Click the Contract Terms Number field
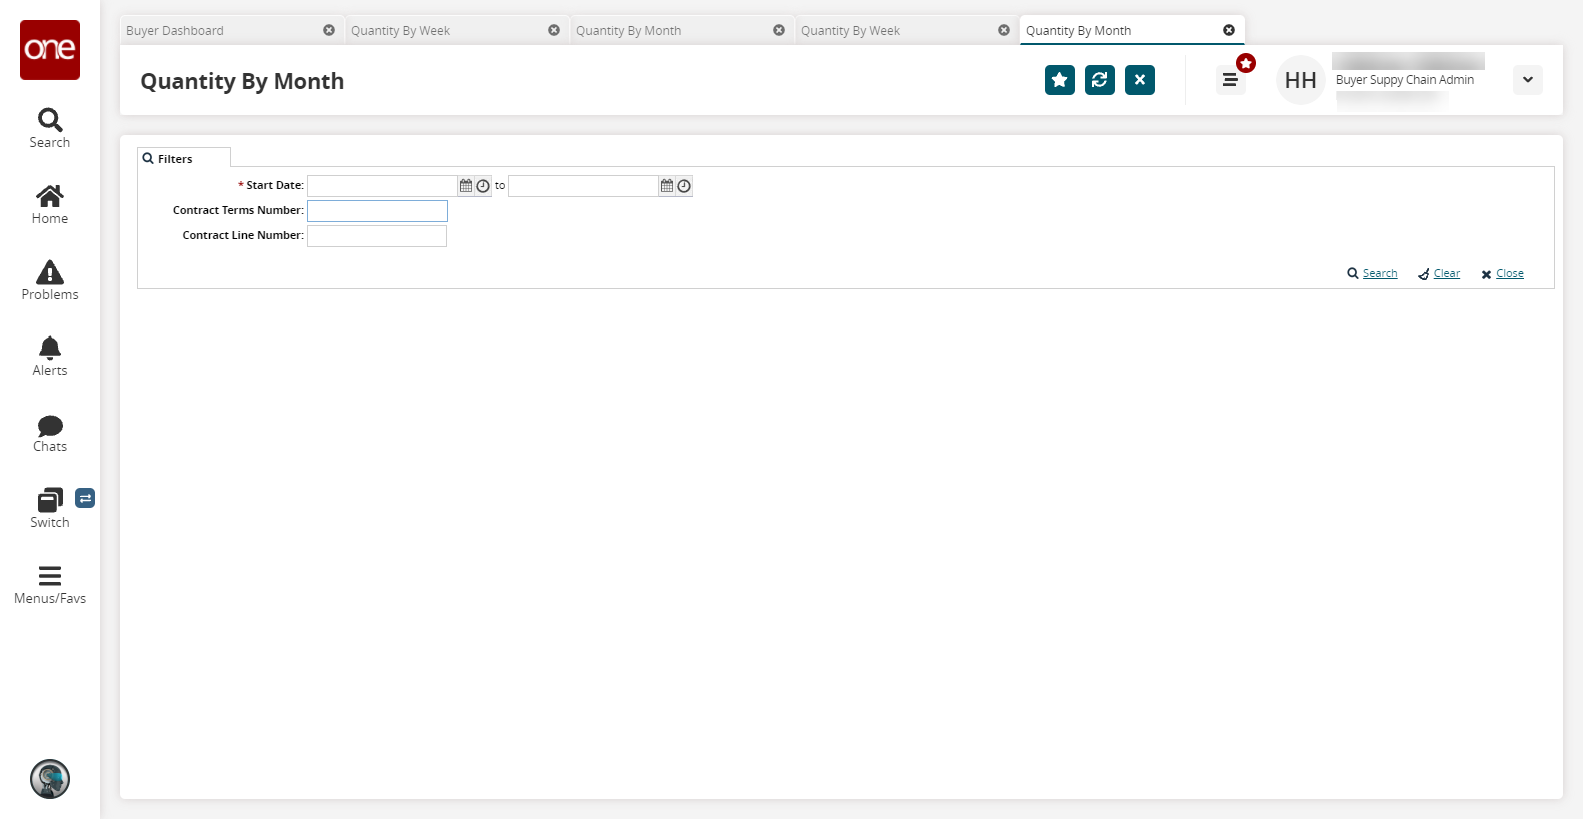1583x819 pixels. 377,211
